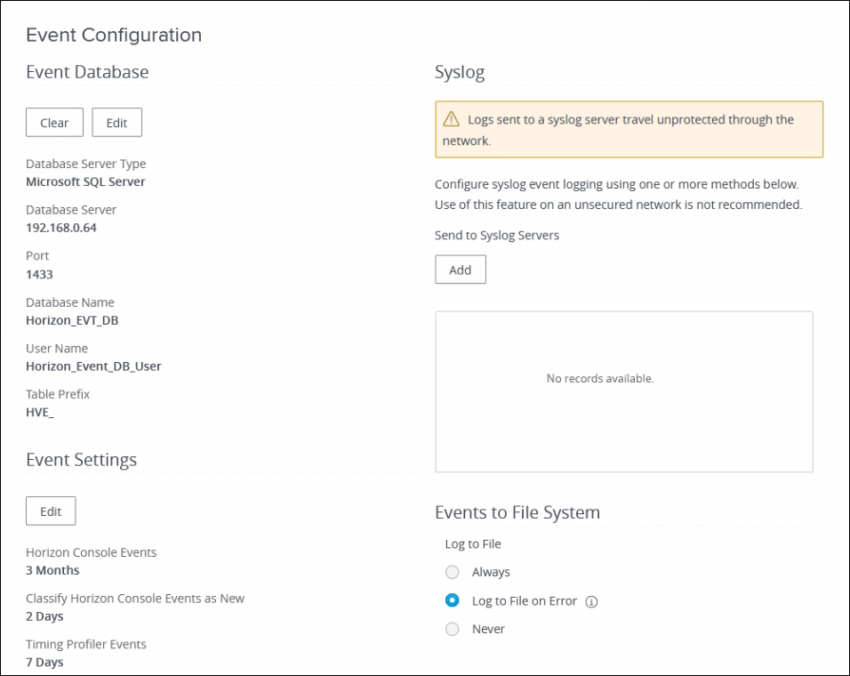Collapse the Event Settings section header
Image resolution: width=850 pixels, height=676 pixels.
(81, 460)
